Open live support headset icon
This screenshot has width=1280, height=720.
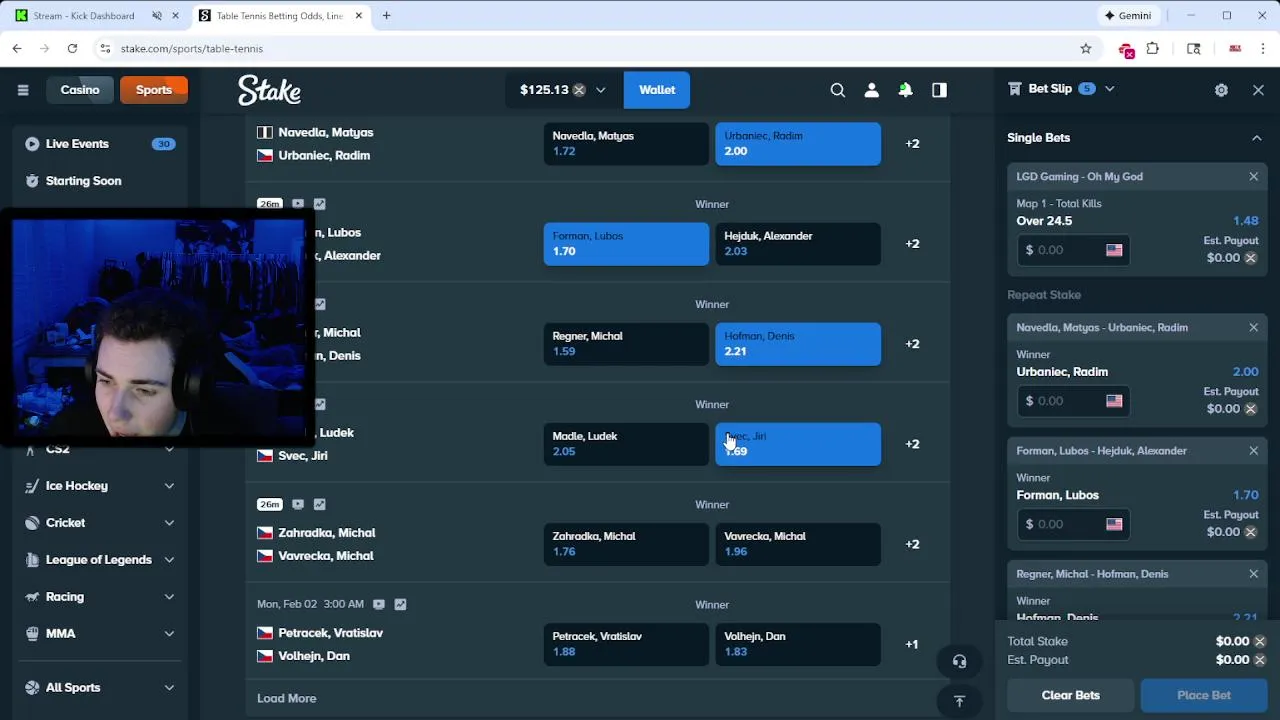click(959, 661)
